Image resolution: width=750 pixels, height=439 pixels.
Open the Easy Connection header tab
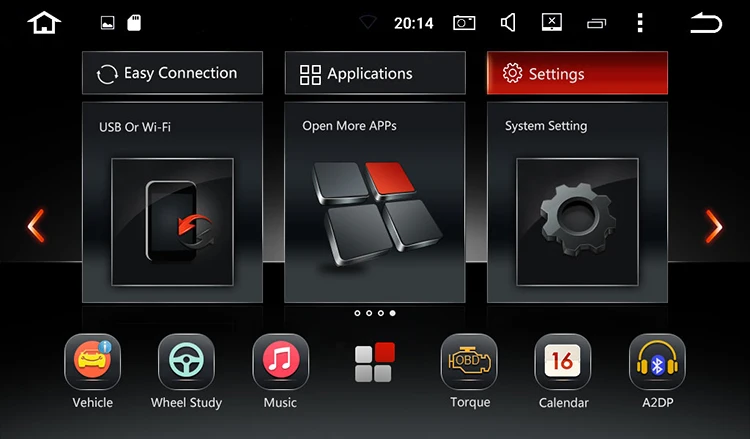coord(172,73)
